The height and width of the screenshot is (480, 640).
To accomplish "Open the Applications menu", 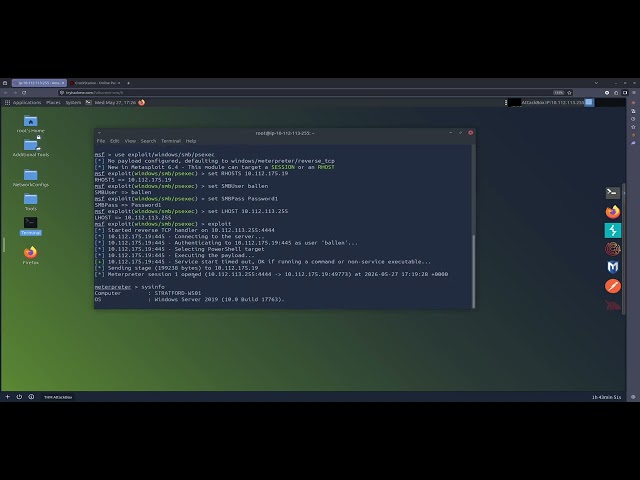I will point(27,102).
